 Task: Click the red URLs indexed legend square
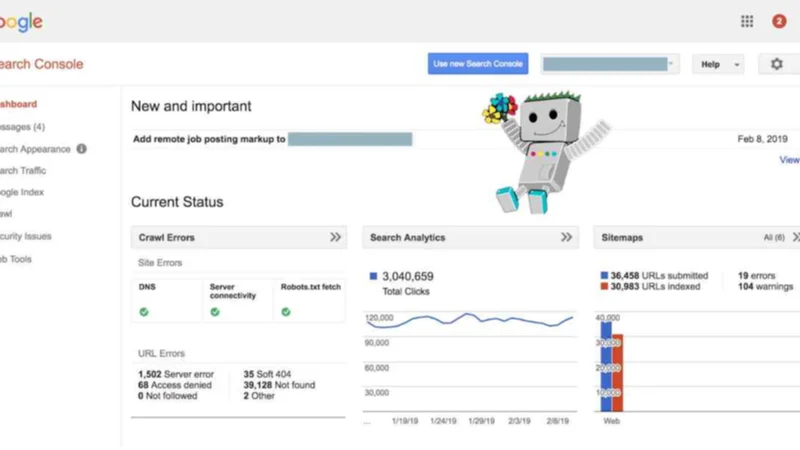(604, 287)
